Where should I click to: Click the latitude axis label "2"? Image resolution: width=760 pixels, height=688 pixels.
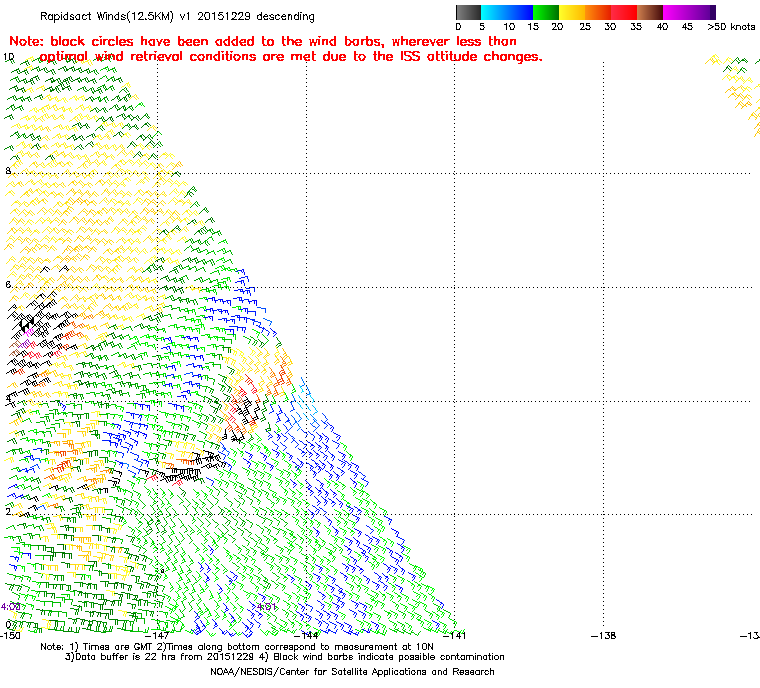click(x=8, y=512)
